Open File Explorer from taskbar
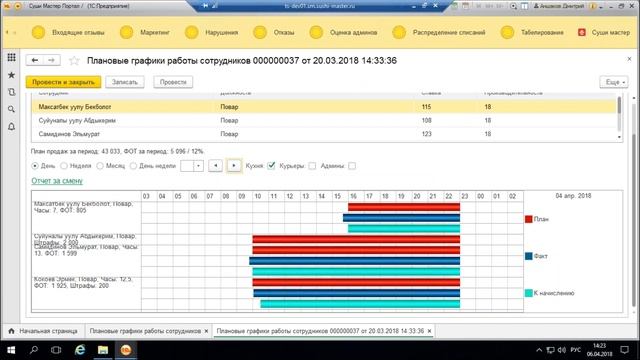Screen dimensions: 640x360 click(103, 350)
